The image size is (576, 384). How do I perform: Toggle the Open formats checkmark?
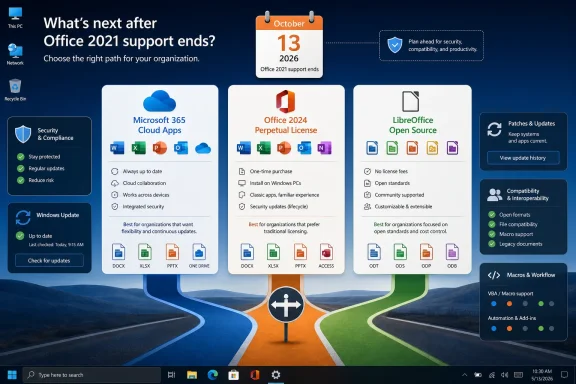click(x=492, y=215)
